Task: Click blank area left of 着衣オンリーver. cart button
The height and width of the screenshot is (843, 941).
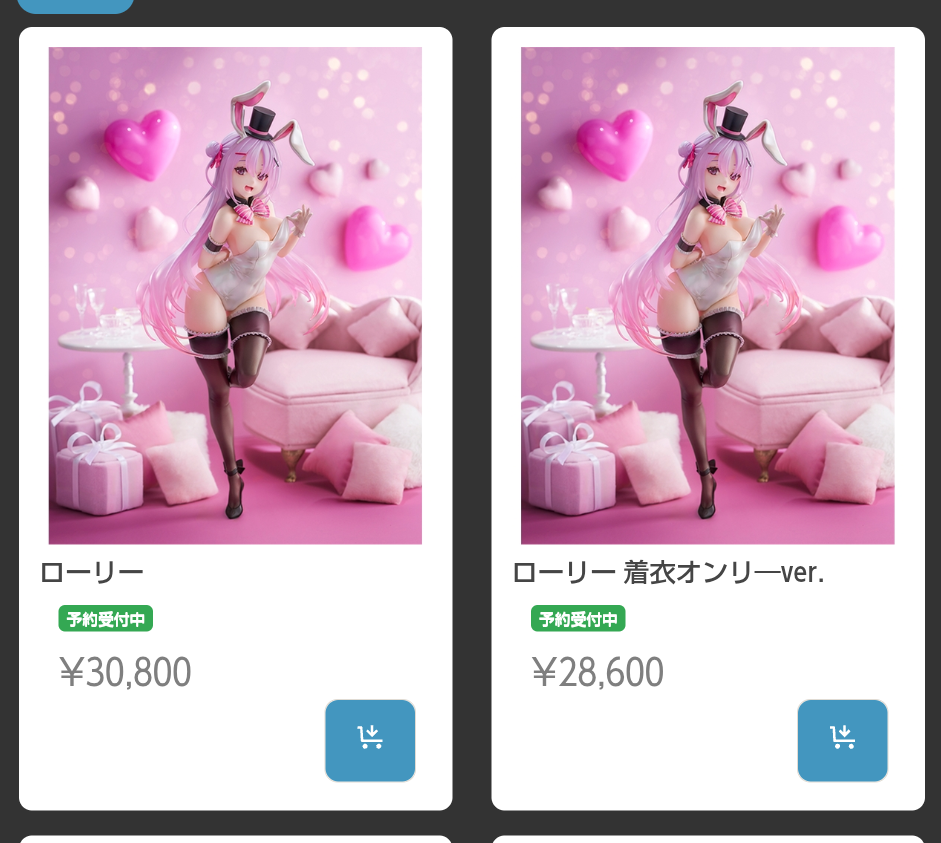Action: [652, 740]
